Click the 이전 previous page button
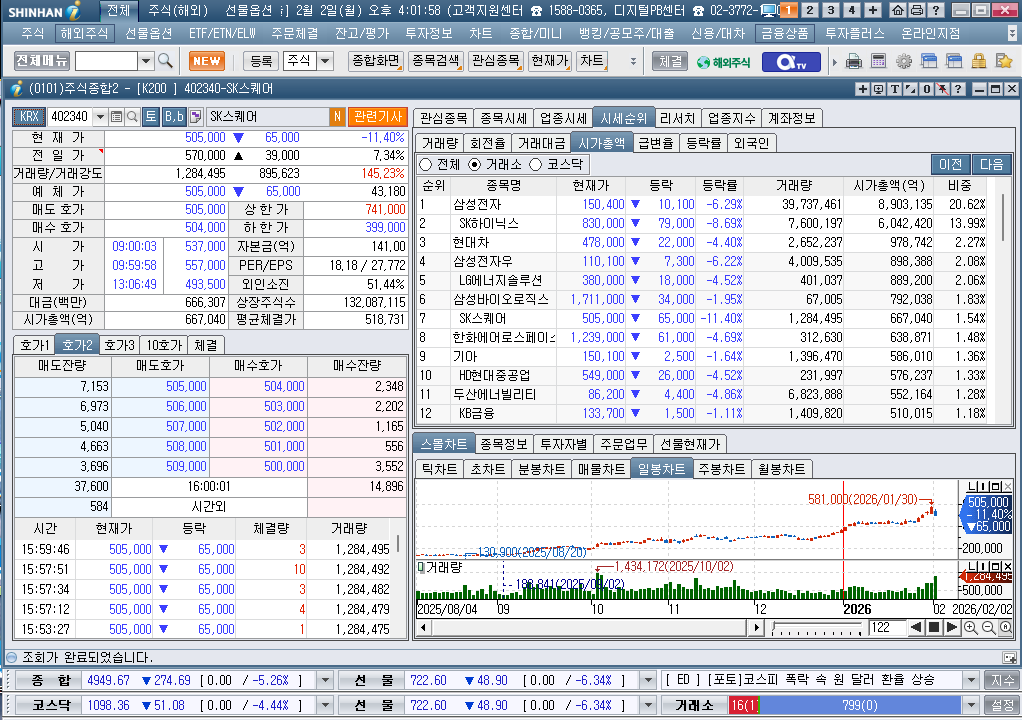This screenshot has height=720, width=1022. pos(951,164)
